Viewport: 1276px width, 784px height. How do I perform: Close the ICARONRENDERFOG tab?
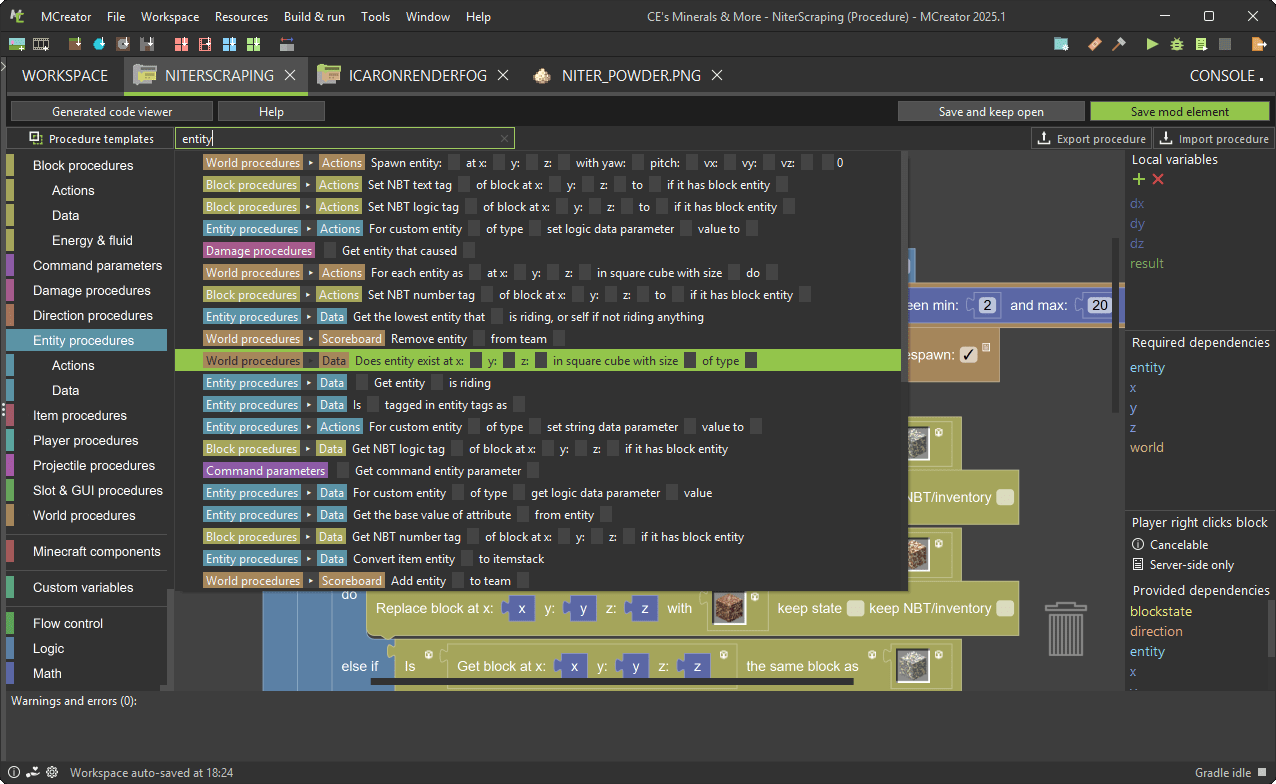pyautogui.click(x=503, y=75)
